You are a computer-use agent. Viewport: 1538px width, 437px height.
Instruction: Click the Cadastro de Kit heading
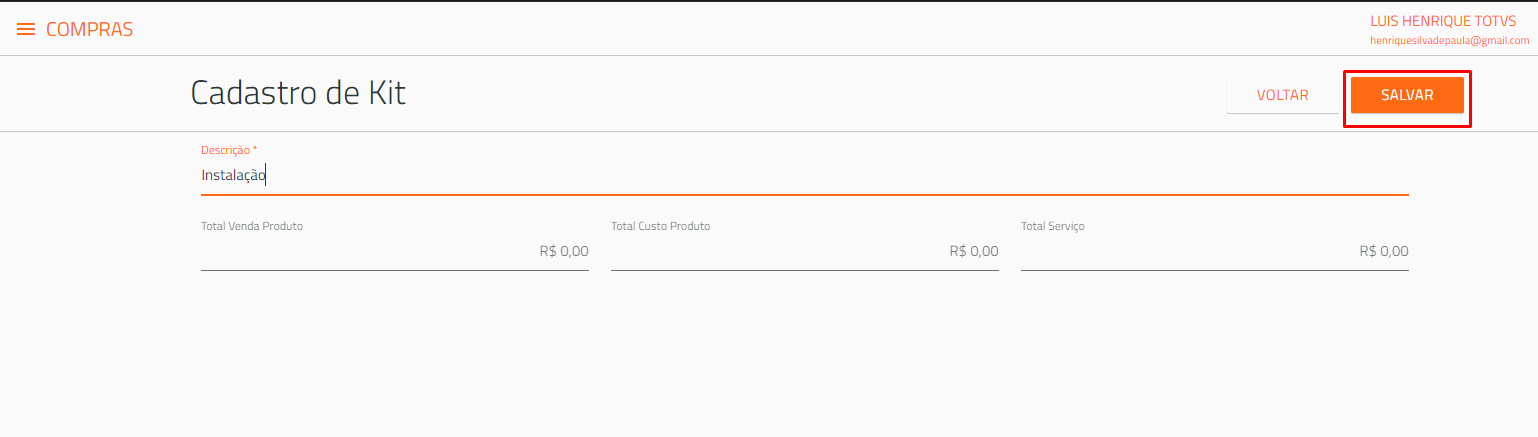tap(298, 93)
